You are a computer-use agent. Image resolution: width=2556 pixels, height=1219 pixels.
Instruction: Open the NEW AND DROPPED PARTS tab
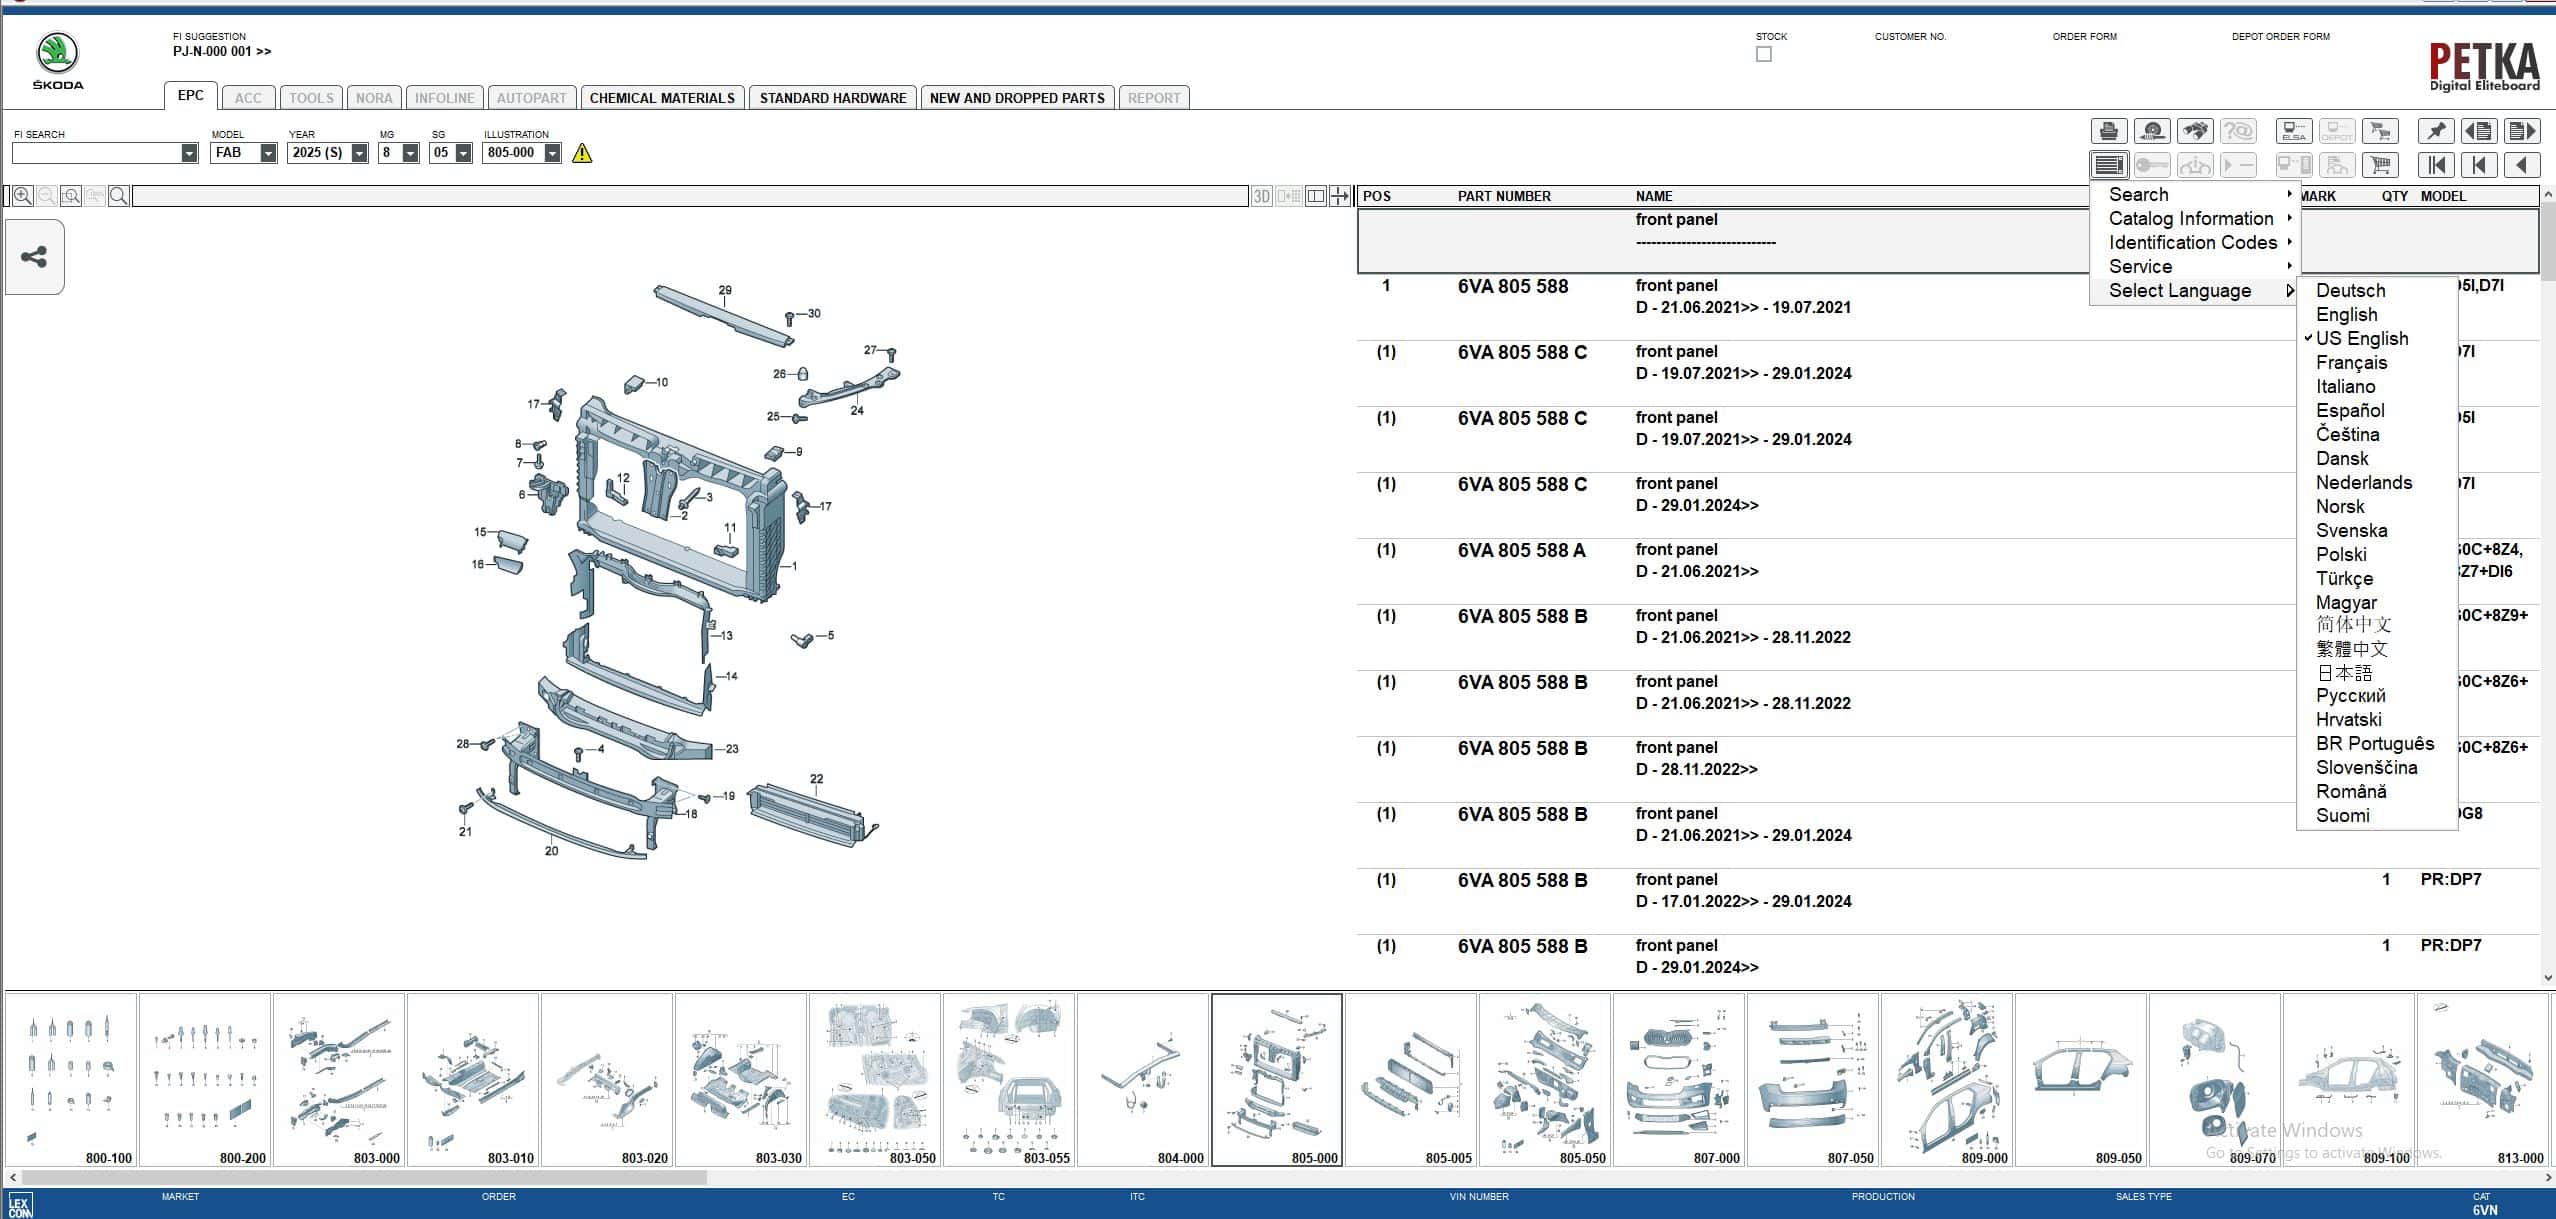(1017, 98)
